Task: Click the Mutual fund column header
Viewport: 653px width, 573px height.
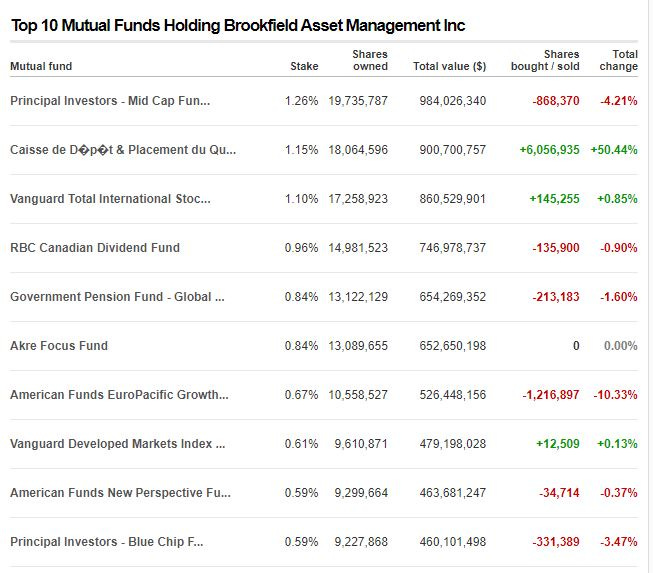Action: (x=41, y=66)
